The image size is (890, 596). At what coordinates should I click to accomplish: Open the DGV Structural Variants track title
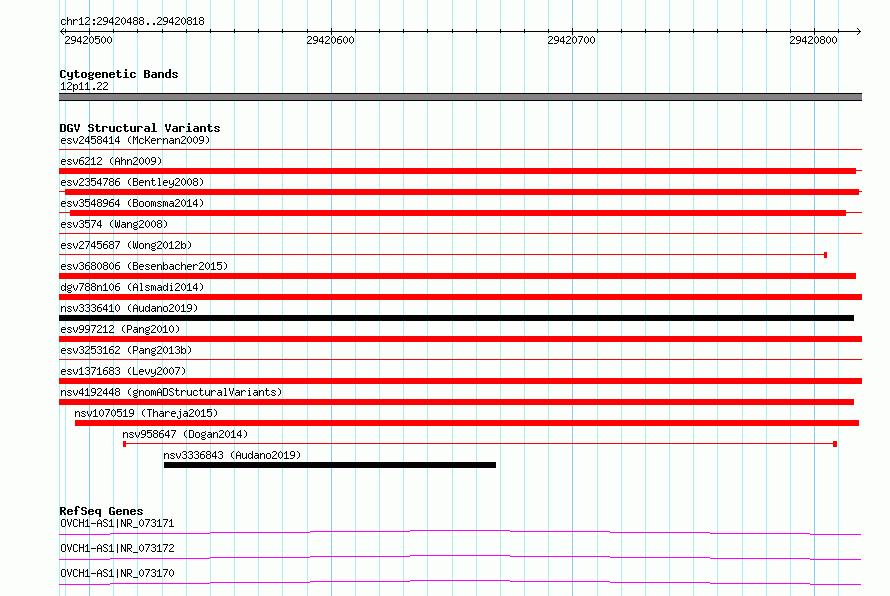pyautogui.click(x=140, y=128)
